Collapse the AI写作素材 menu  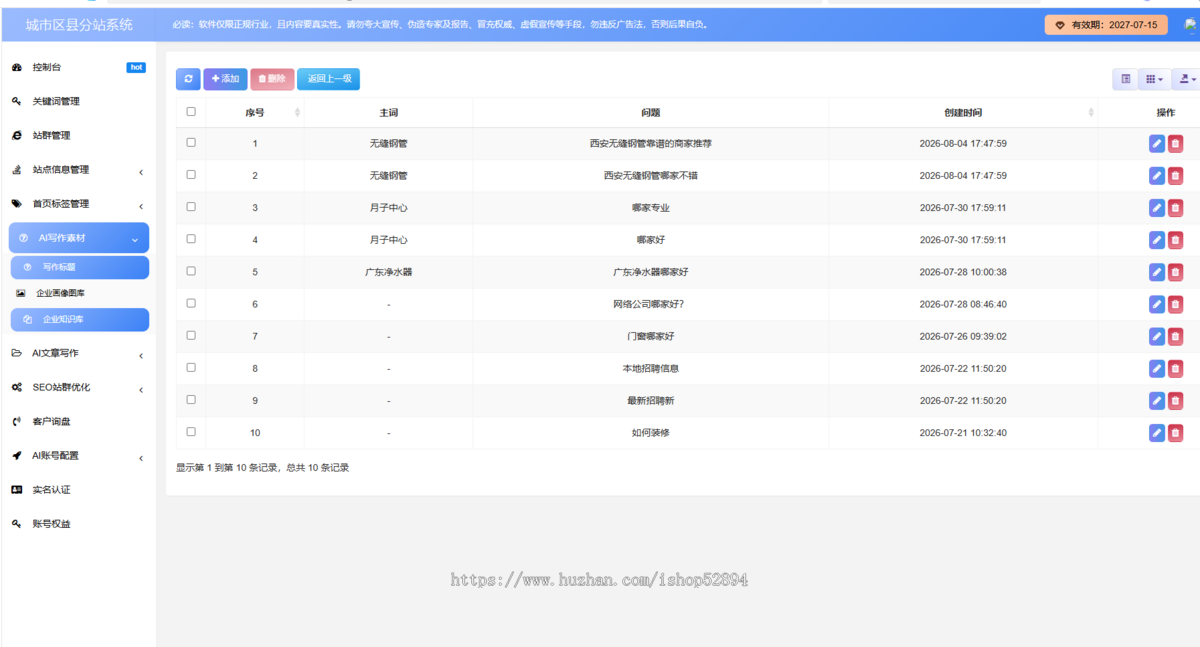coord(79,238)
